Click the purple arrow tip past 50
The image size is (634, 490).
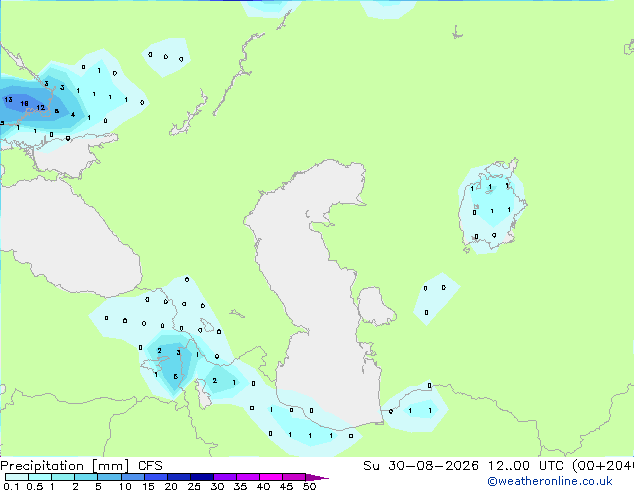pyautogui.click(x=317, y=477)
